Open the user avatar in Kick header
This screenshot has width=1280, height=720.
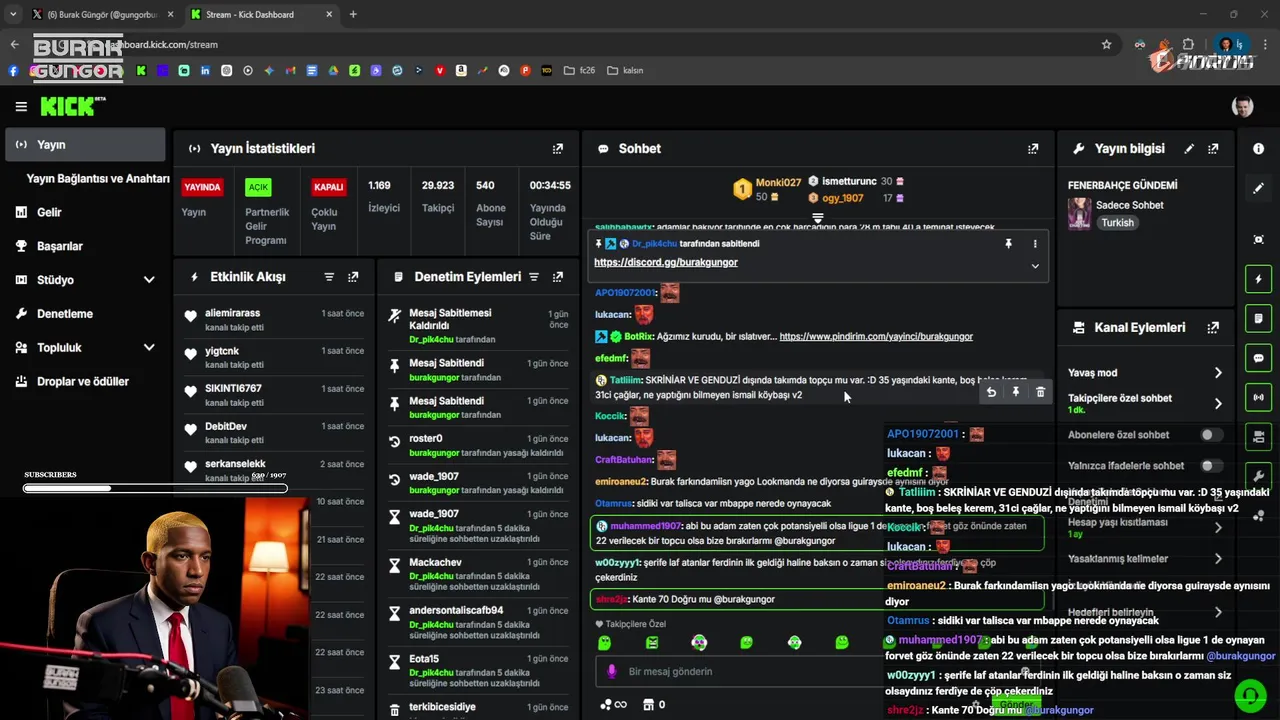[x=1242, y=106]
